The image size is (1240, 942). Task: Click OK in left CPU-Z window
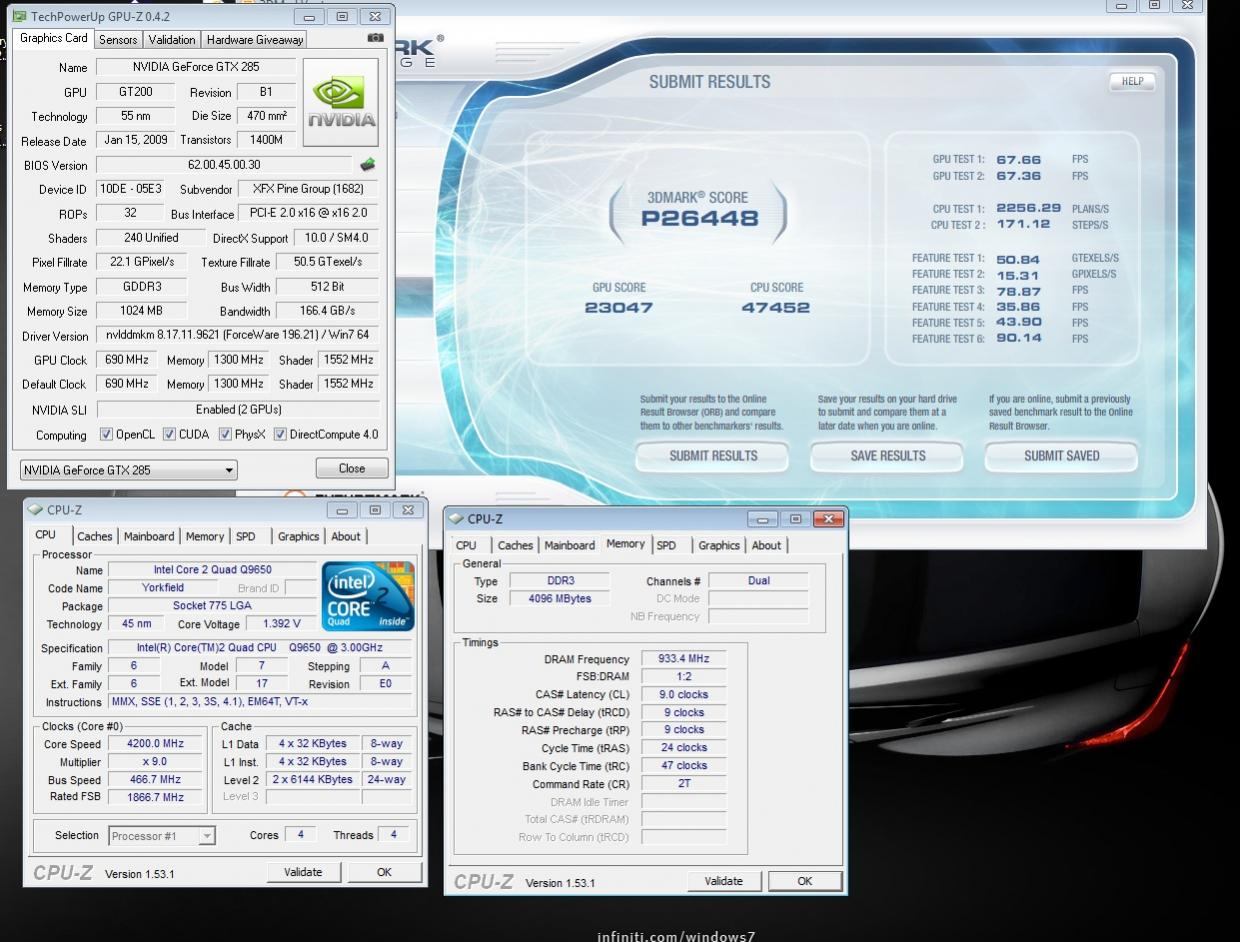coord(384,872)
